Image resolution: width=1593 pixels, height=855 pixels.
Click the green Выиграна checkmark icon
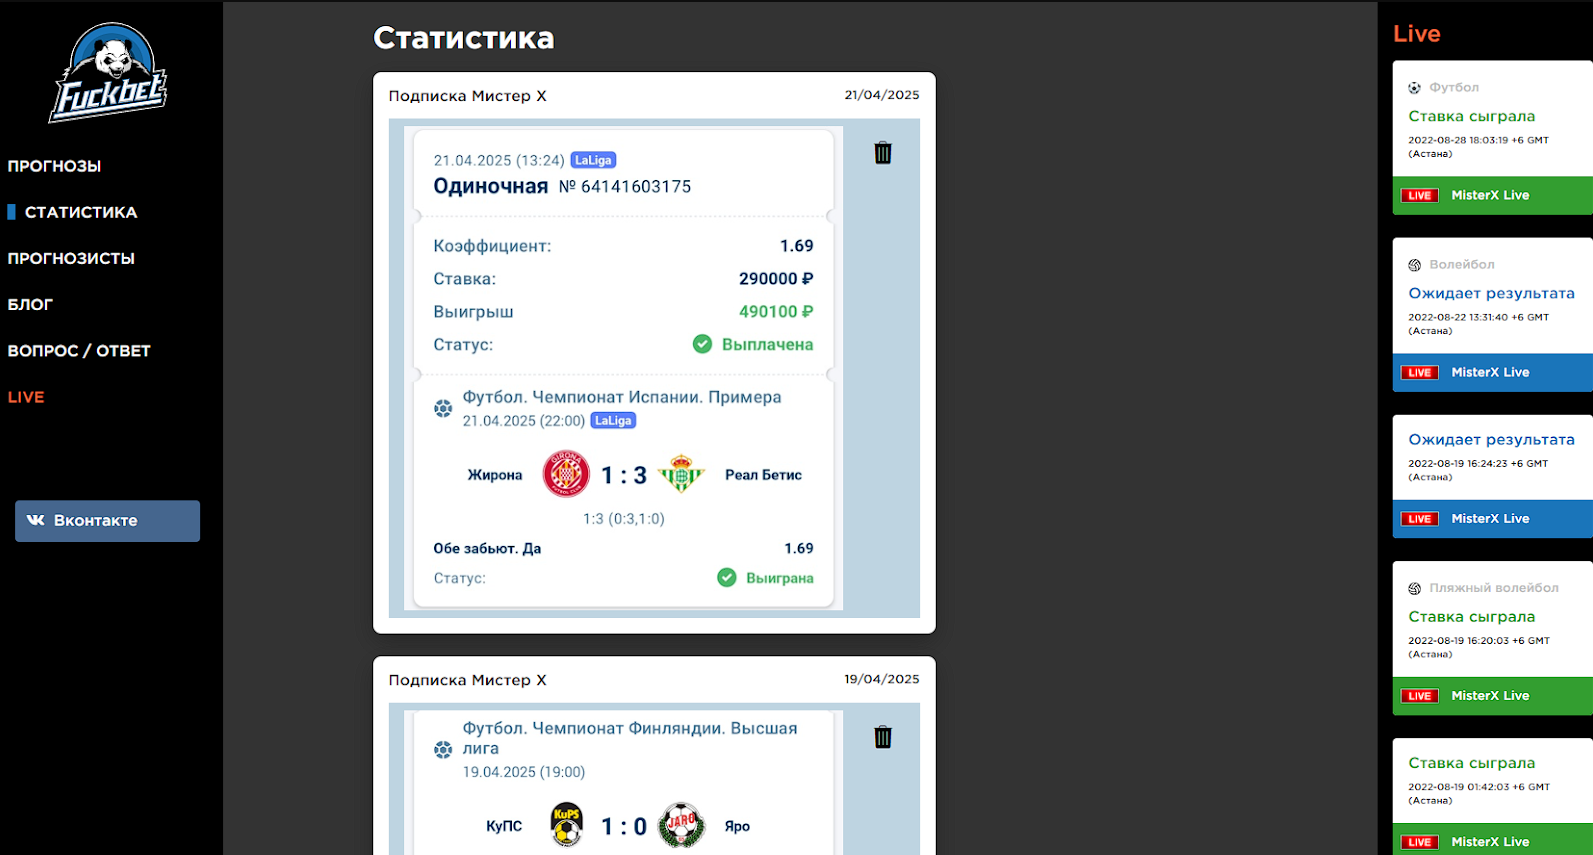[x=727, y=578]
